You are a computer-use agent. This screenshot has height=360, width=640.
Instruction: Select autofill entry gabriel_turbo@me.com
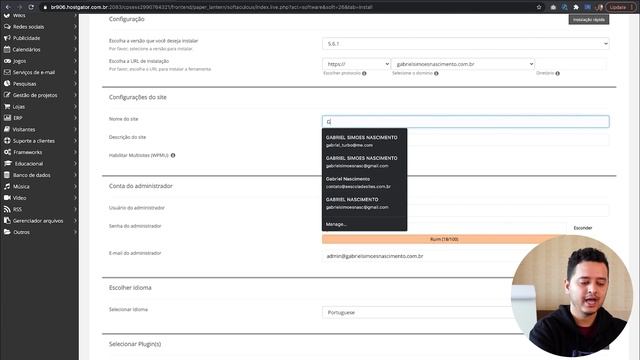click(x=364, y=141)
